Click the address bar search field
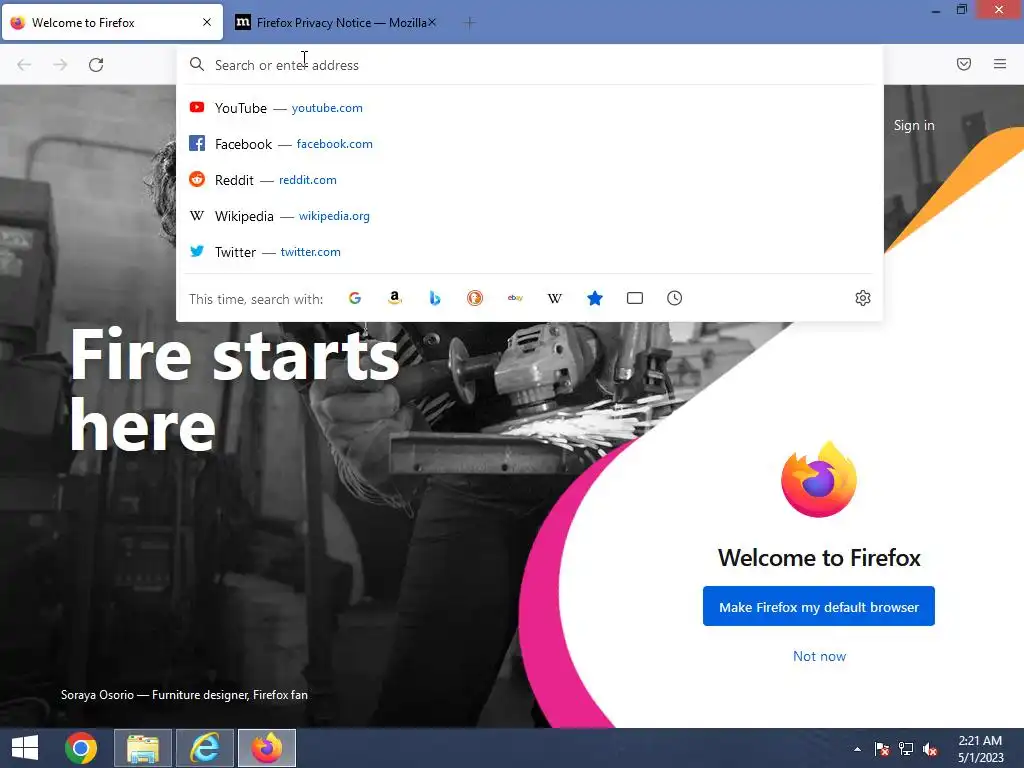 tap(530, 65)
